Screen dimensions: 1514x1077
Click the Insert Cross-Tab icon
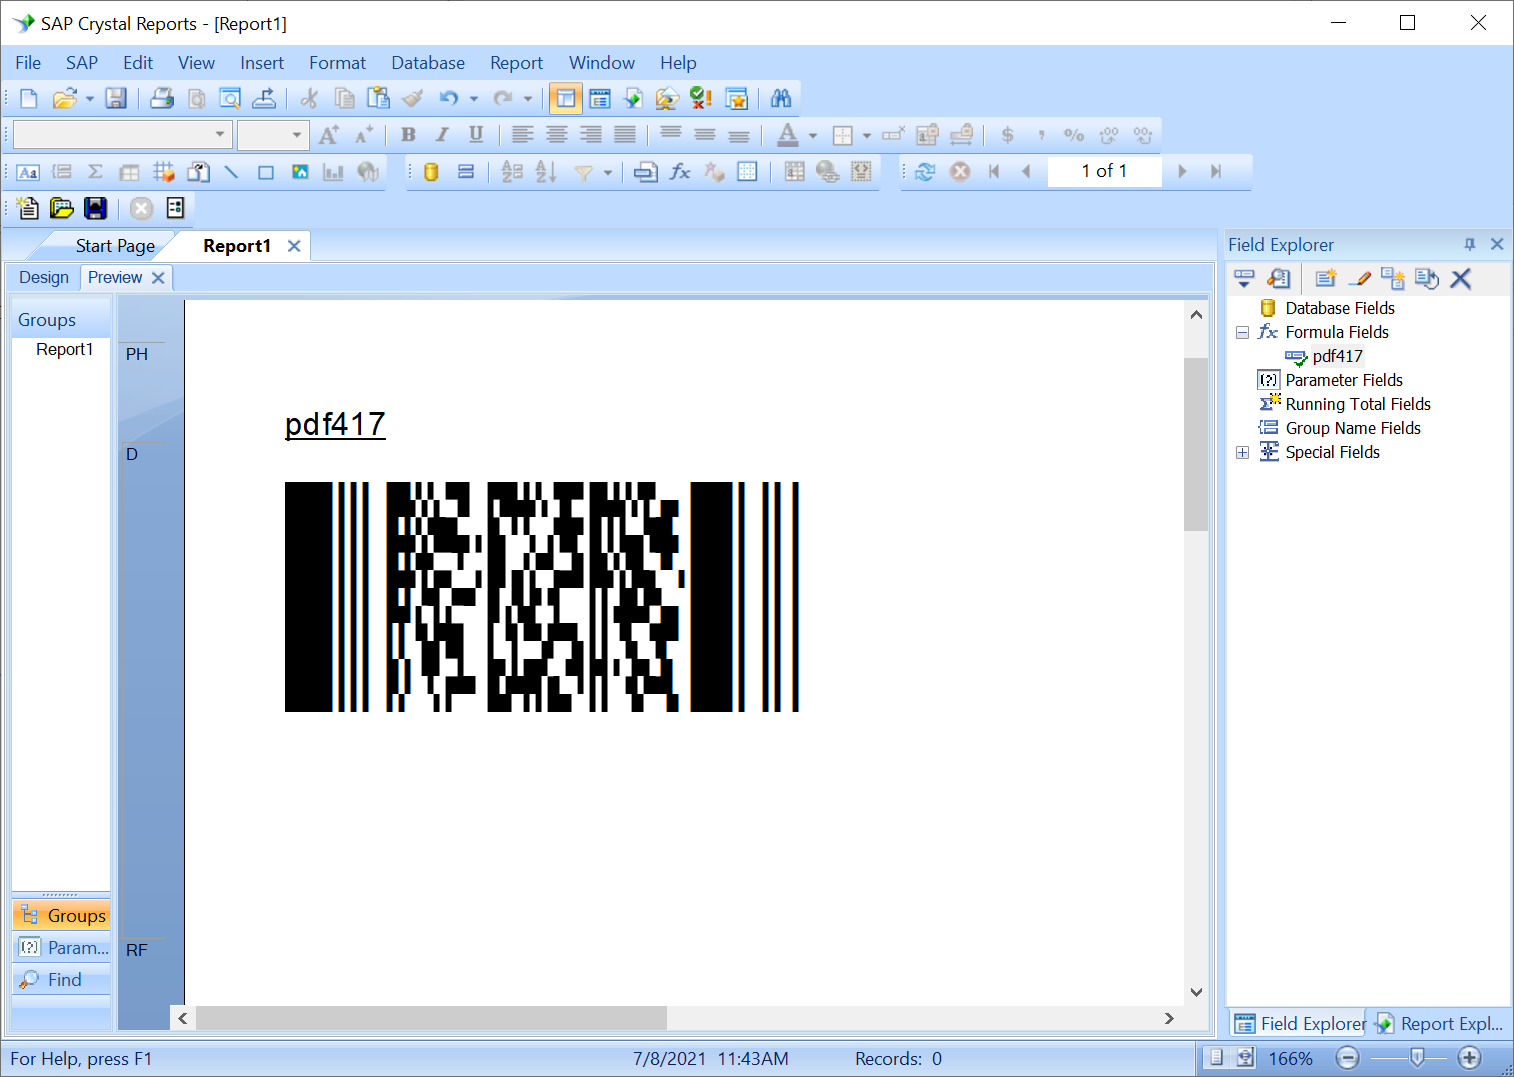tap(129, 172)
